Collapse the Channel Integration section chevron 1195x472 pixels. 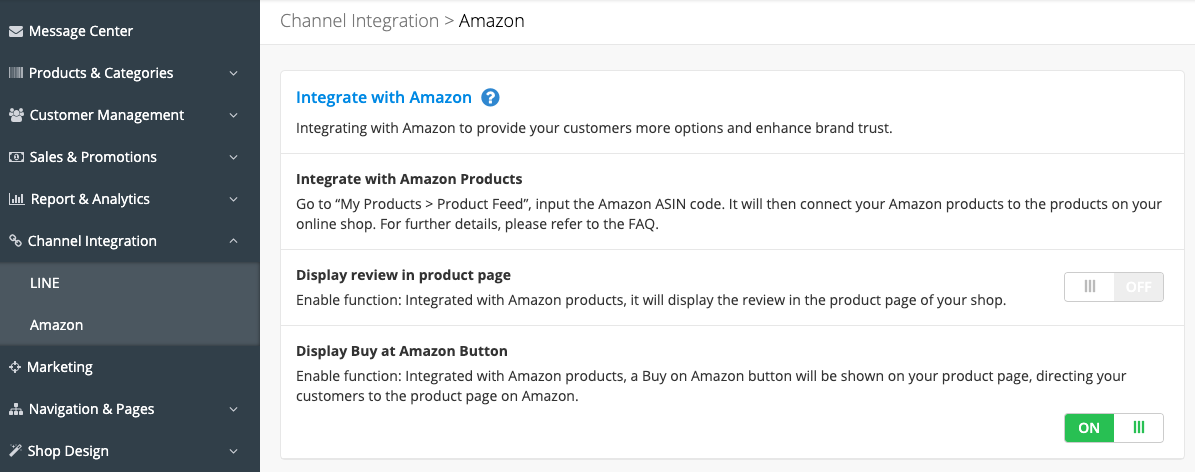click(x=234, y=241)
